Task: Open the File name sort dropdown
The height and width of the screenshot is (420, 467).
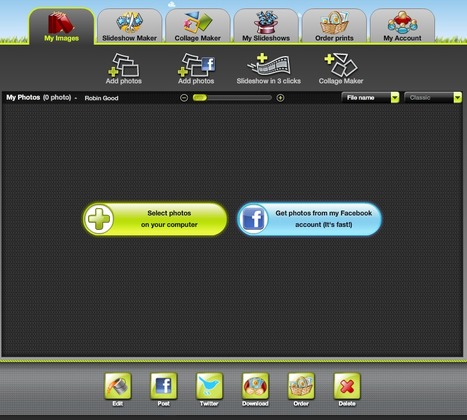Action: pyautogui.click(x=370, y=98)
